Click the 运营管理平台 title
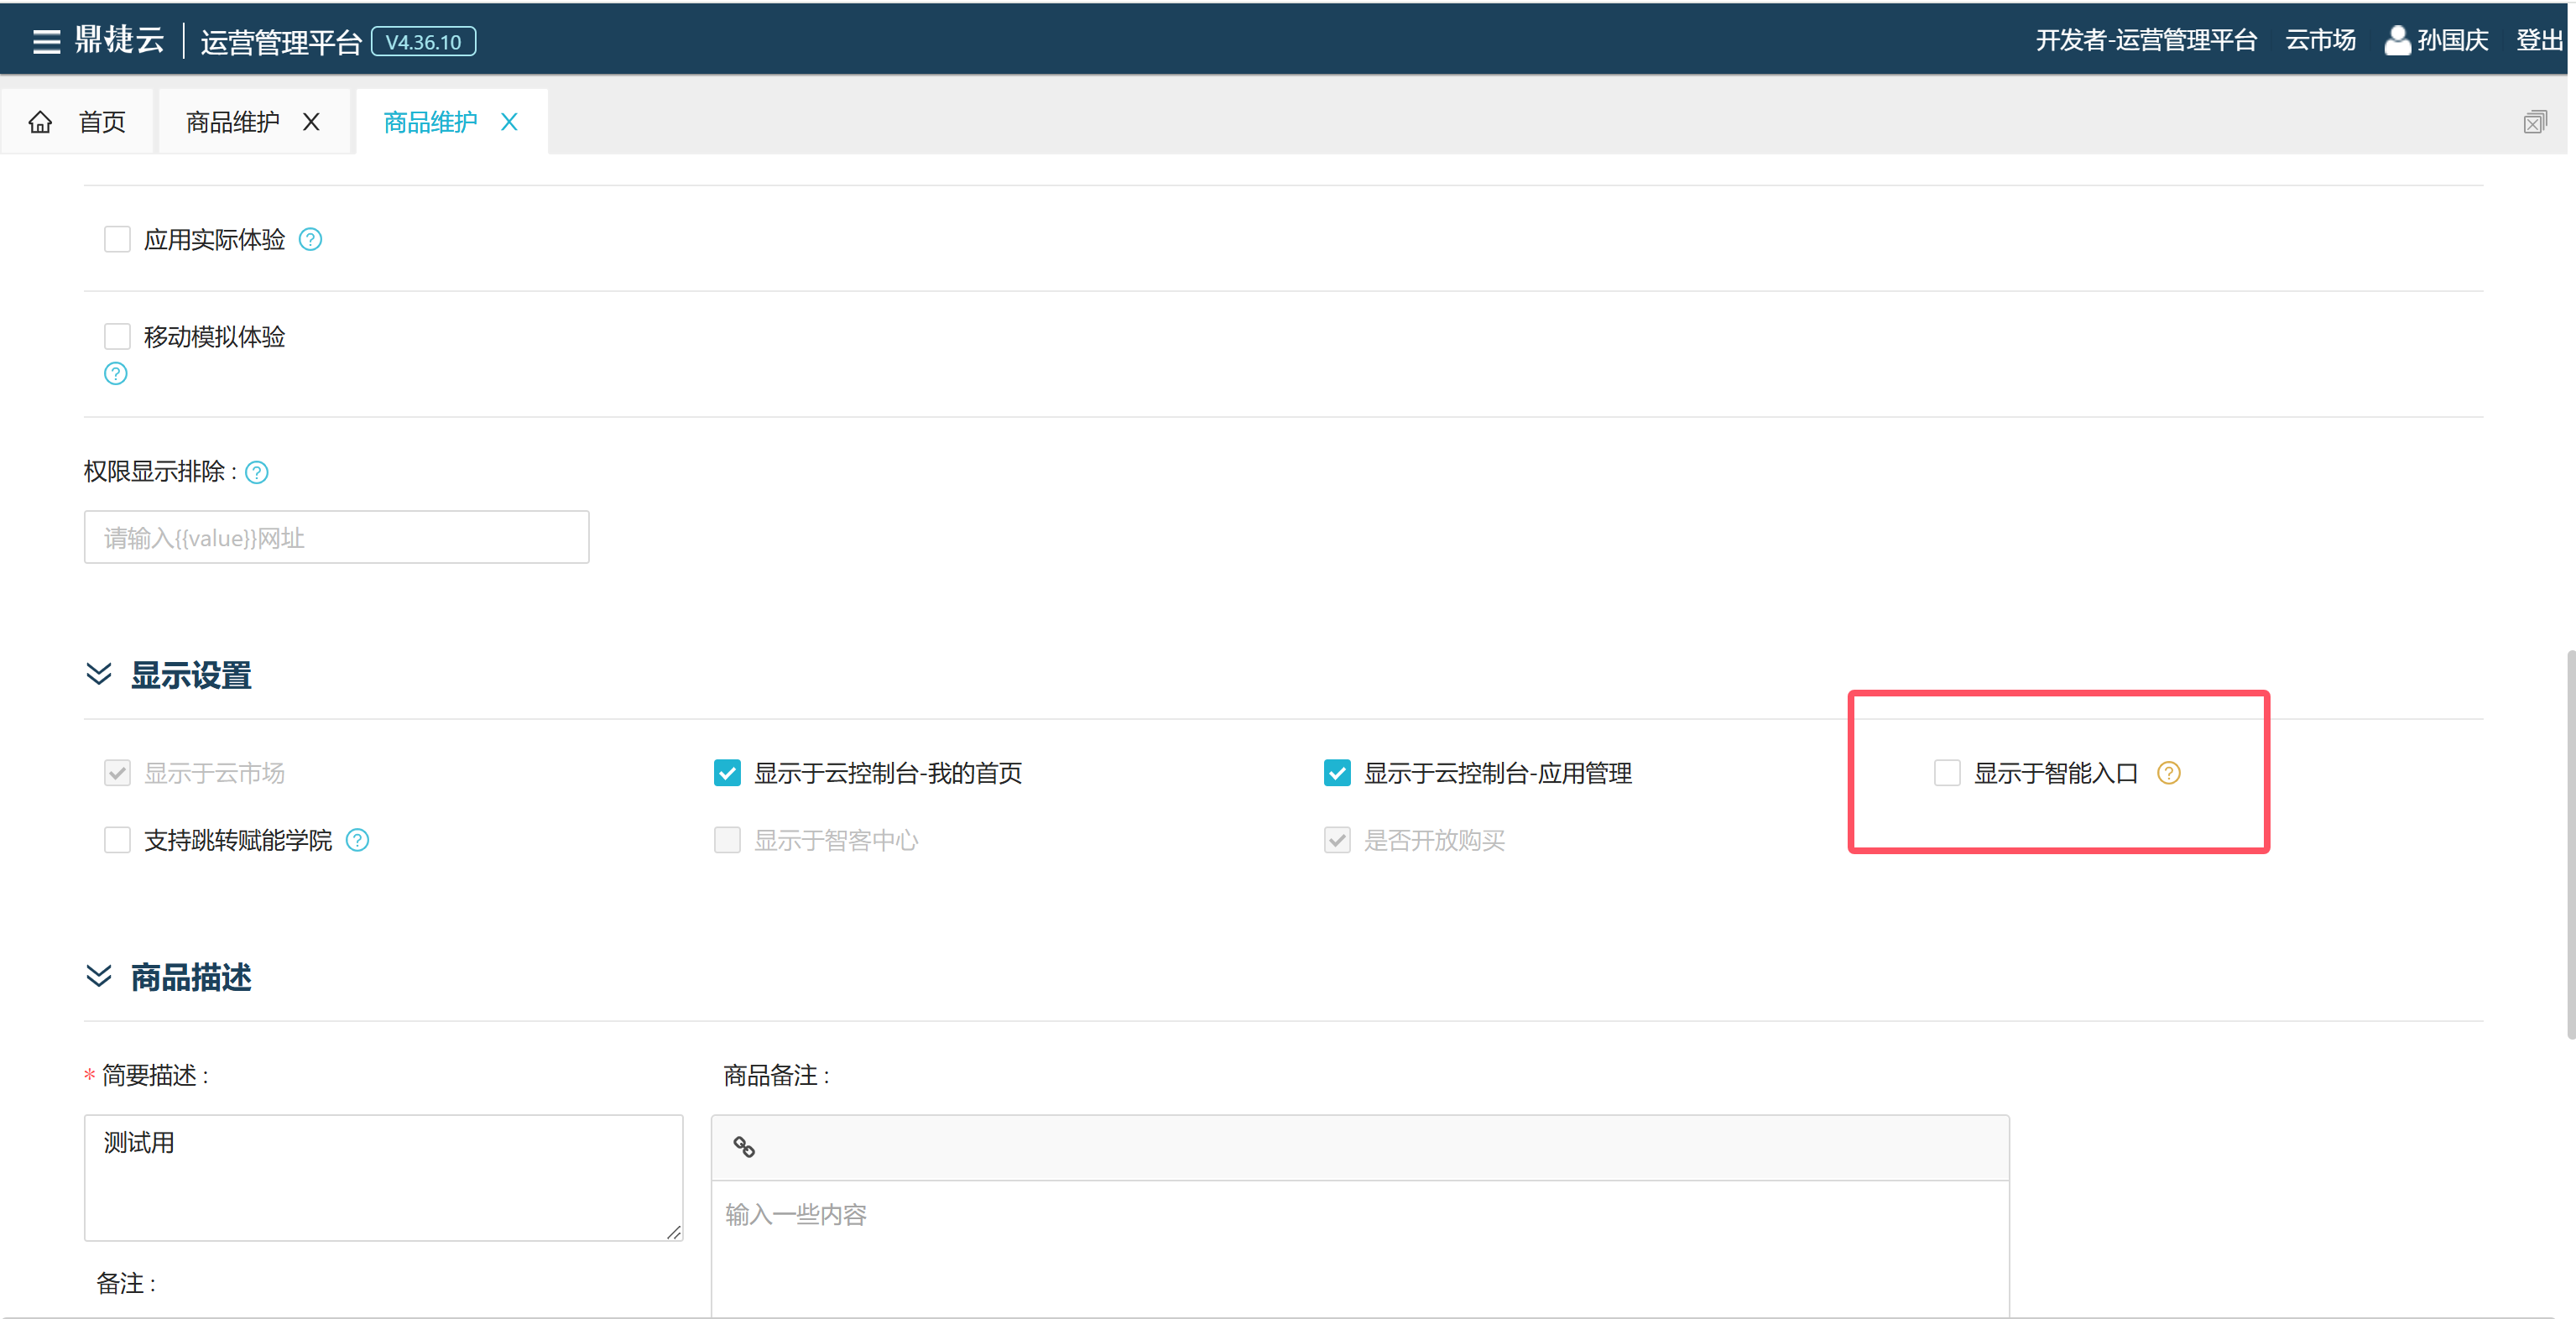Viewport: 2576px width, 1319px height. (281, 42)
